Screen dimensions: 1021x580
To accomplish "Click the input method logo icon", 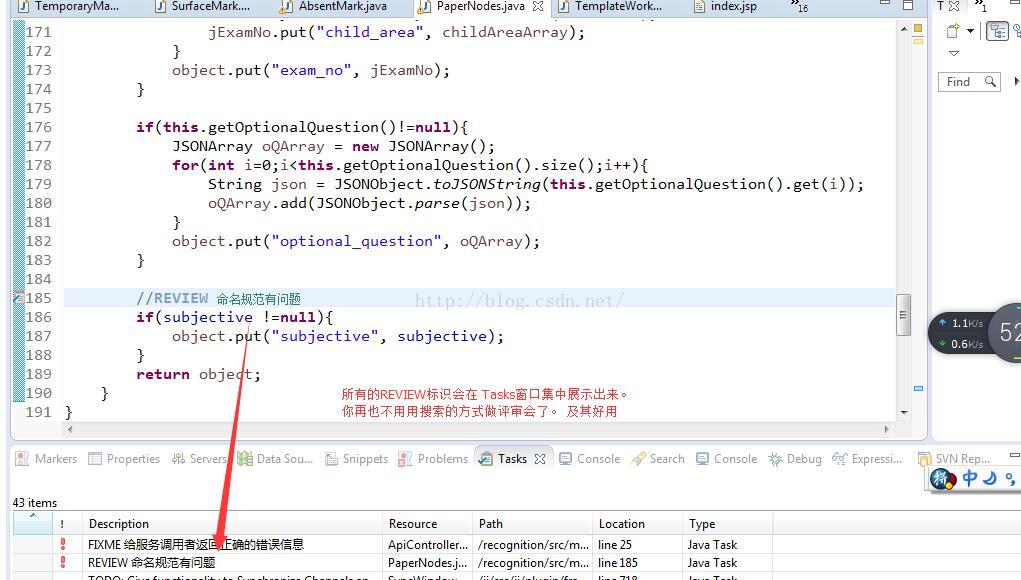I will [943, 479].
